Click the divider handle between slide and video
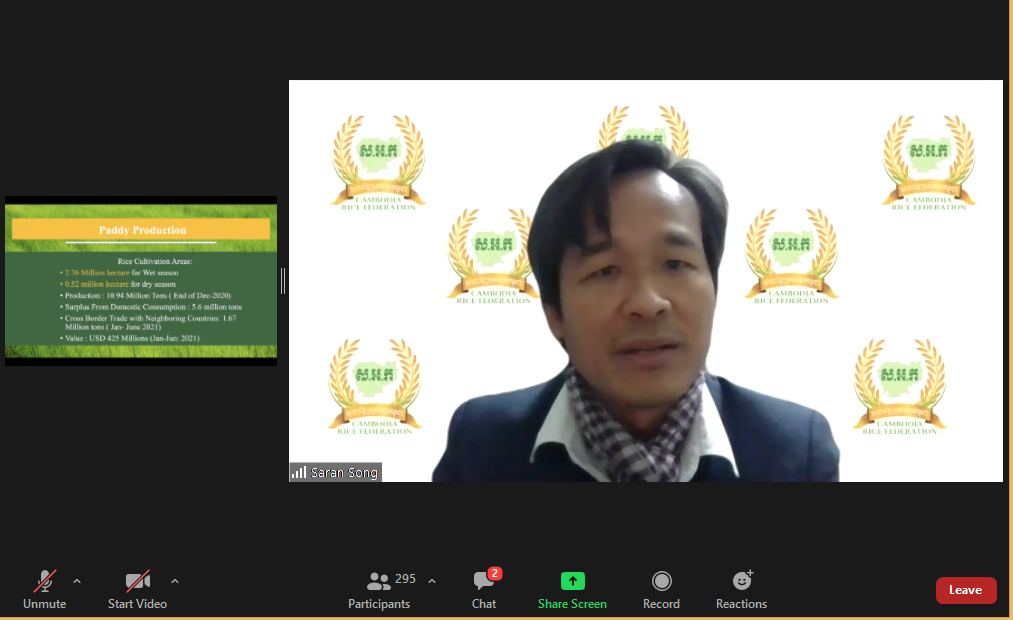This screenshot has width=1013, height=620. pos(283,281)
